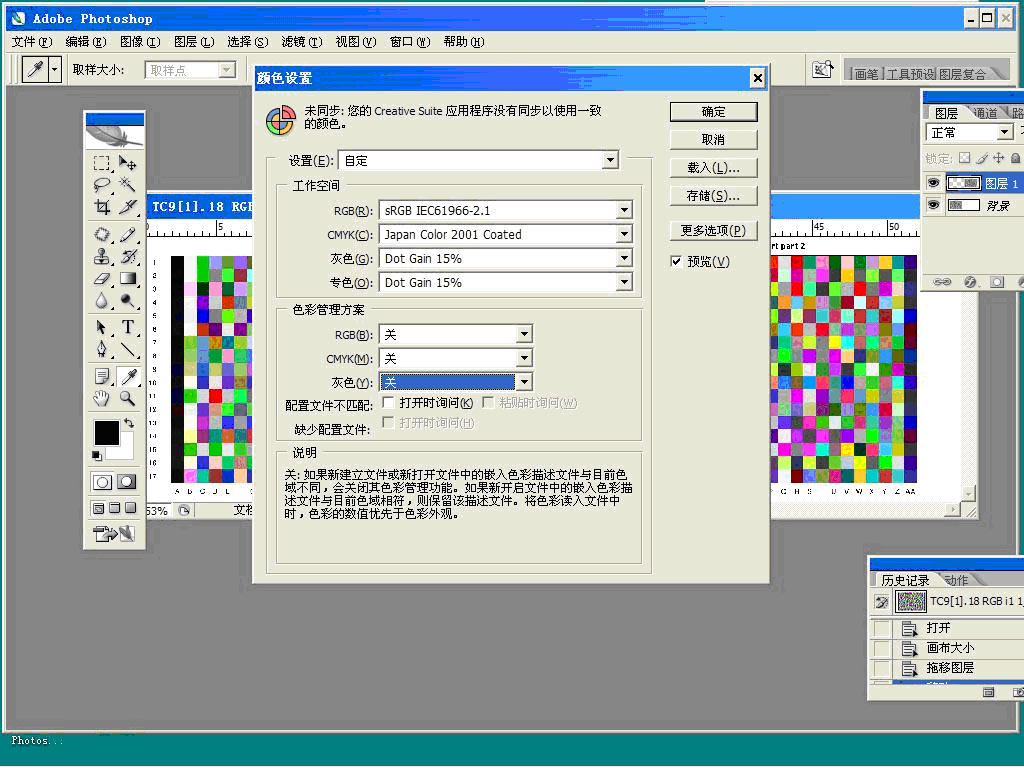Screen dimensions: 1024x768
Task: Select the Brush tool
Action: [128, 234]
